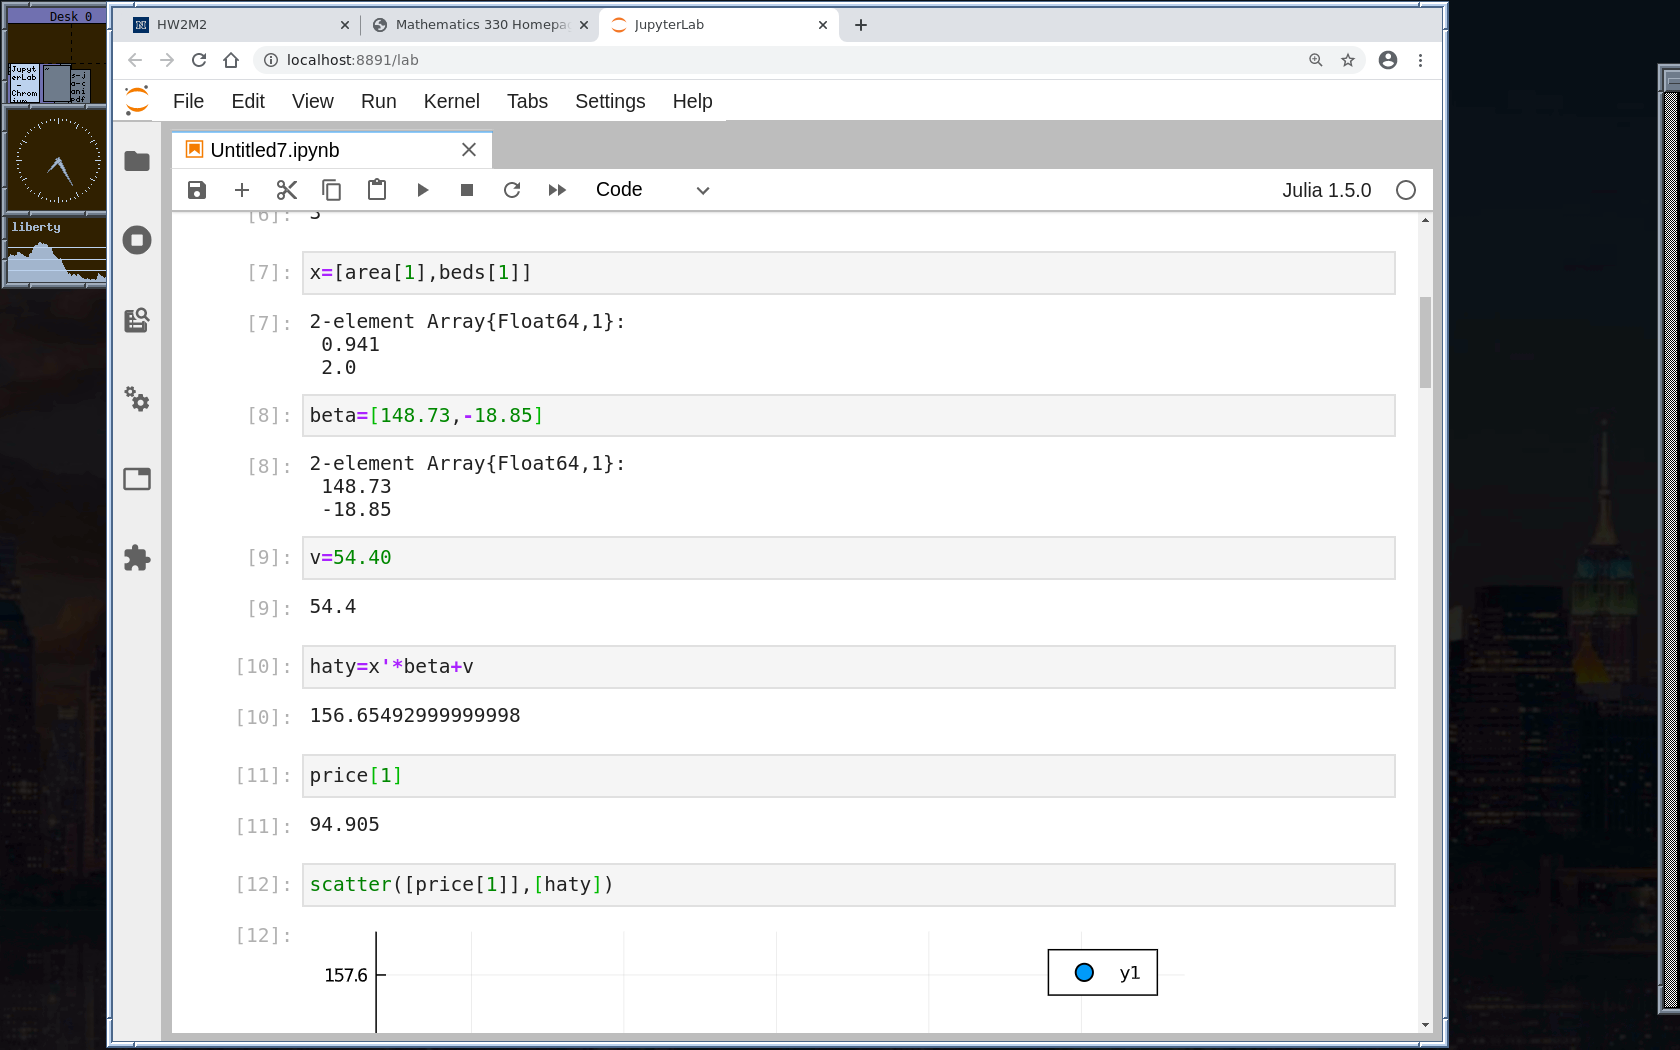
Task: Open the Kernel menu
Action: 451,101
